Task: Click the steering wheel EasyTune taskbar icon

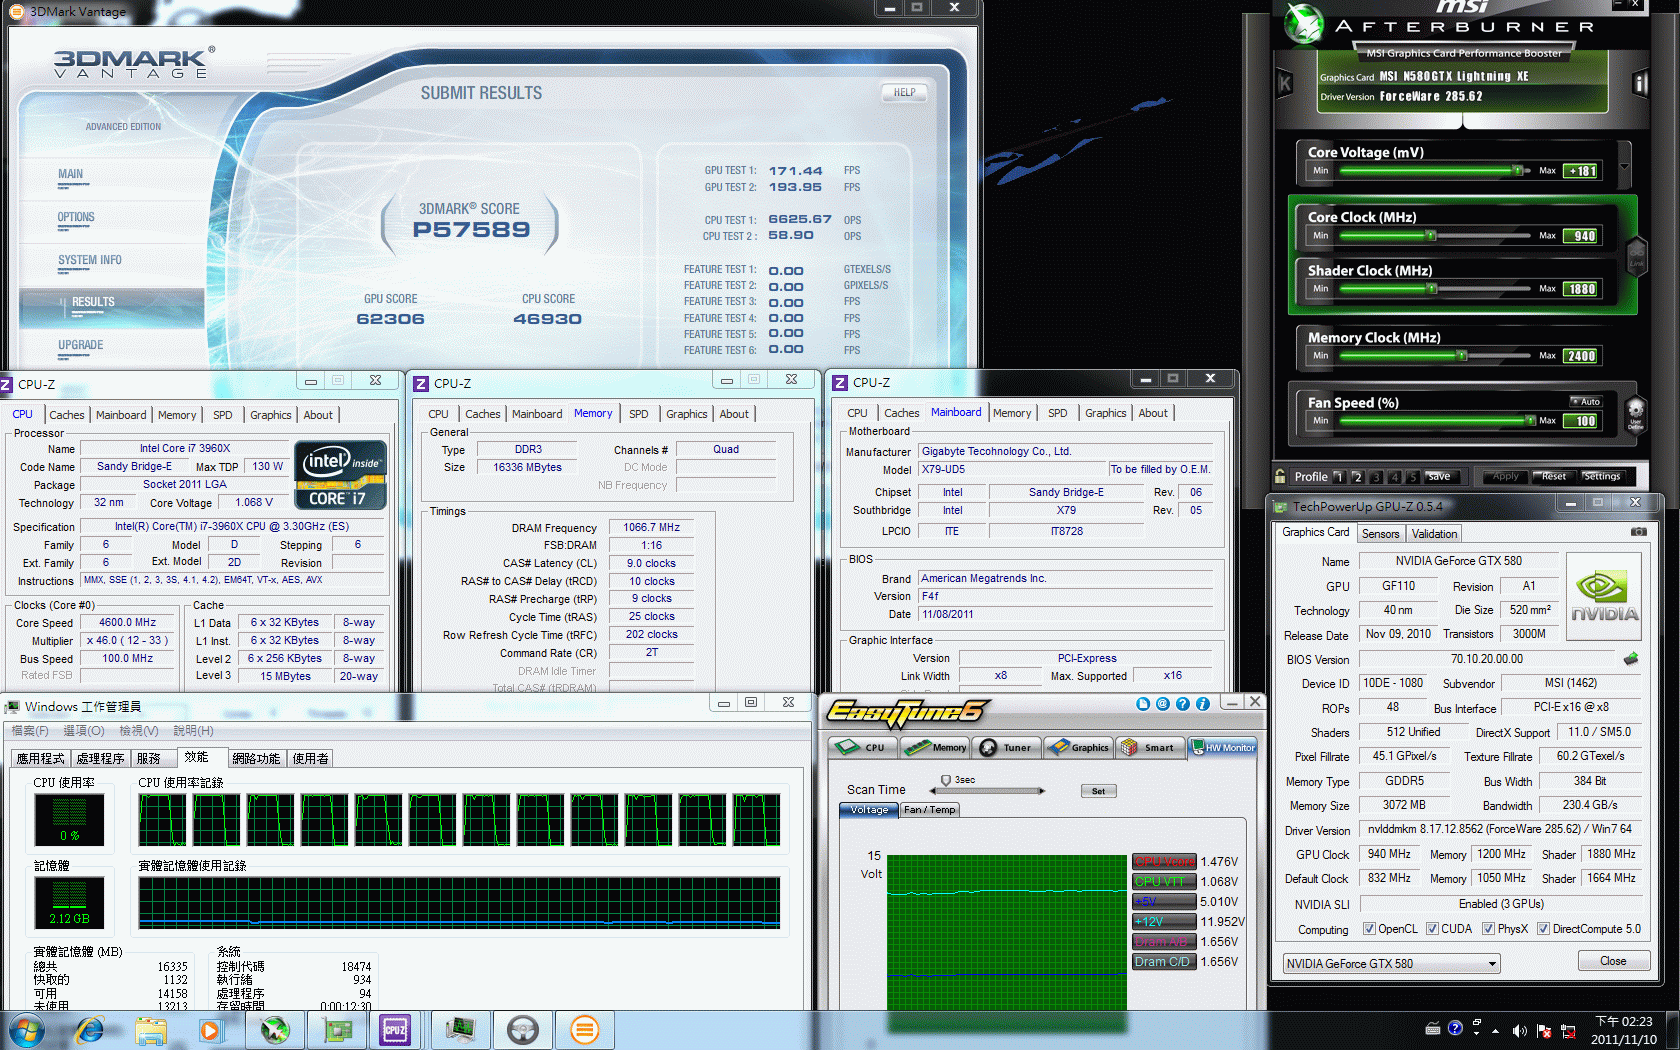Action: click(523, 1029)
